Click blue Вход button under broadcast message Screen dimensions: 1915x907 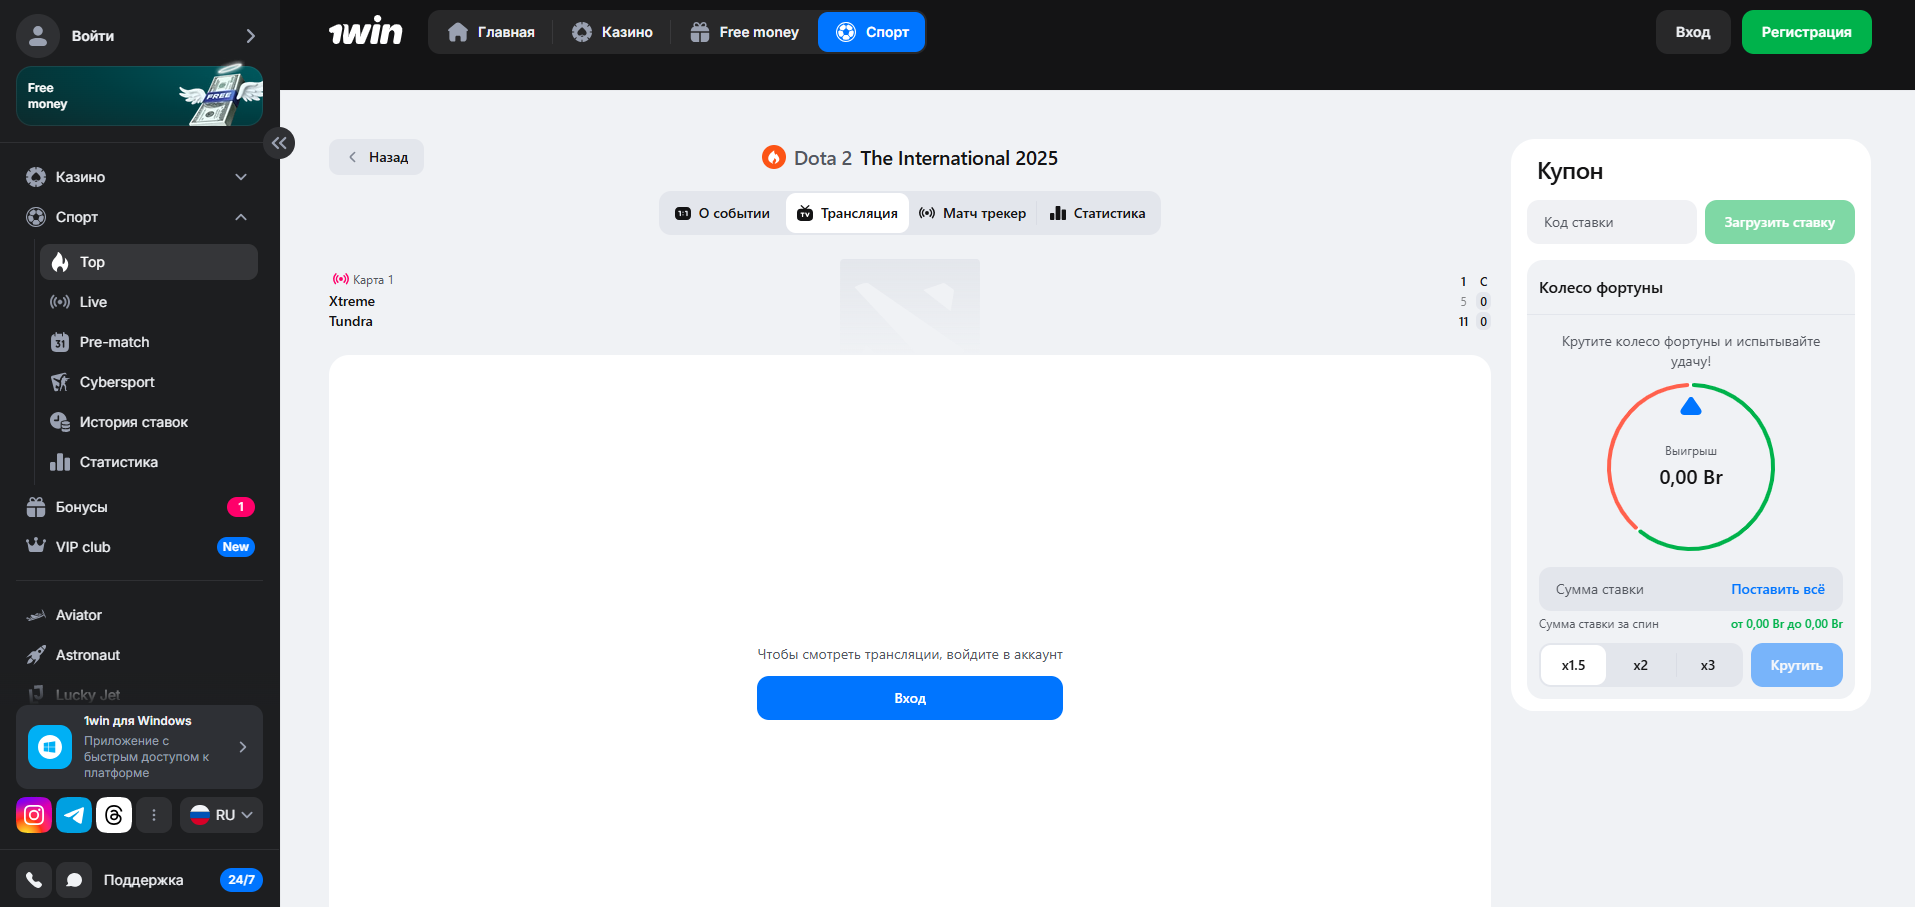pyautogui.click(x=910, y=698)
